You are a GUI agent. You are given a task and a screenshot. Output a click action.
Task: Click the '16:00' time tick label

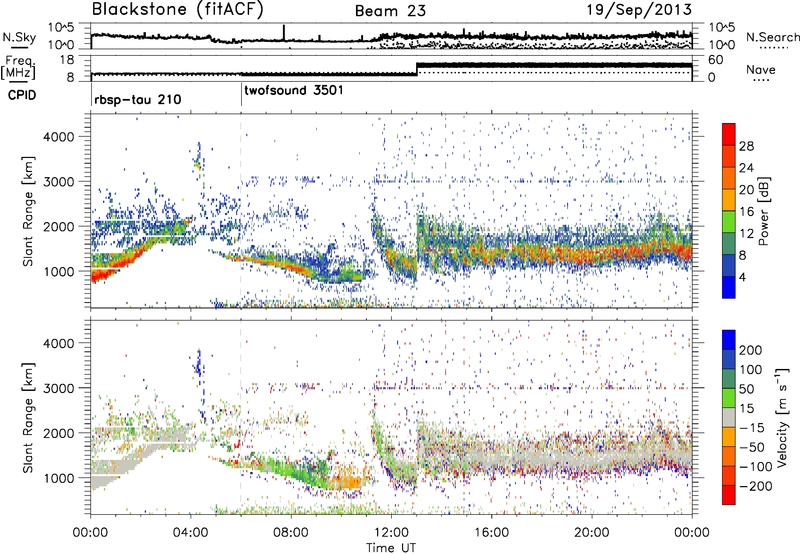(x=491, y=533)
